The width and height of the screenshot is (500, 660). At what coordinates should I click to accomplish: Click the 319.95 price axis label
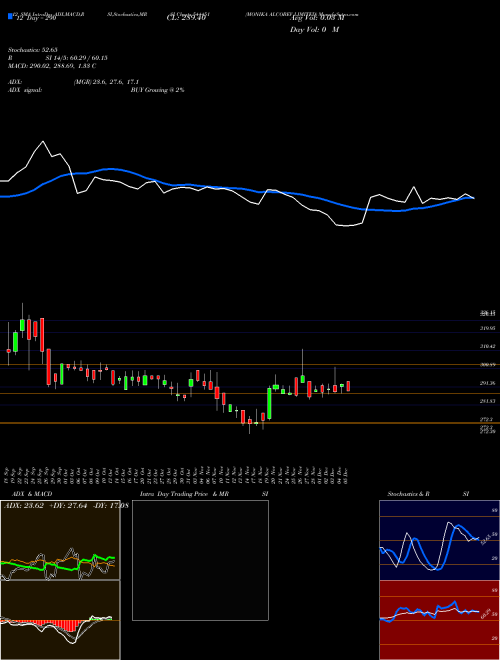pyautogui.click(x=488, y=328)
